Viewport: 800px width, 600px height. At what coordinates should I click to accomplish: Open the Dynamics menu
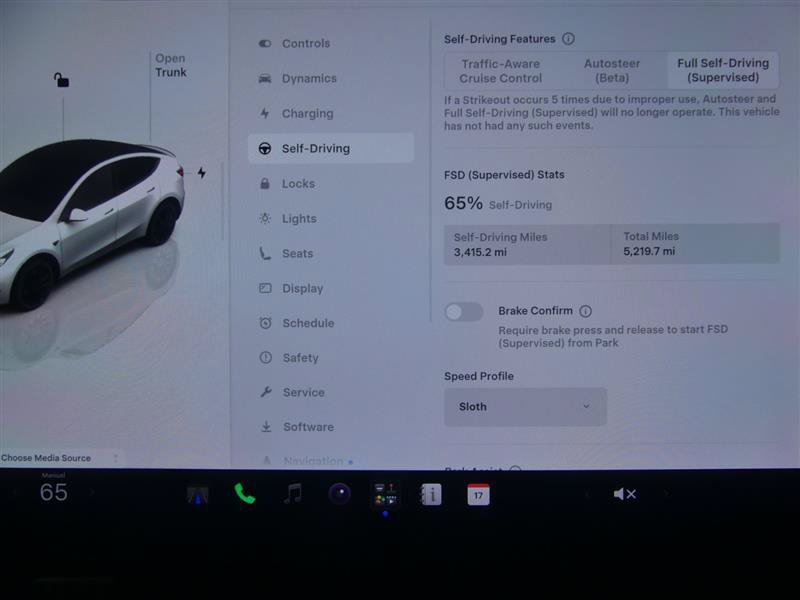tap(331, 78)
